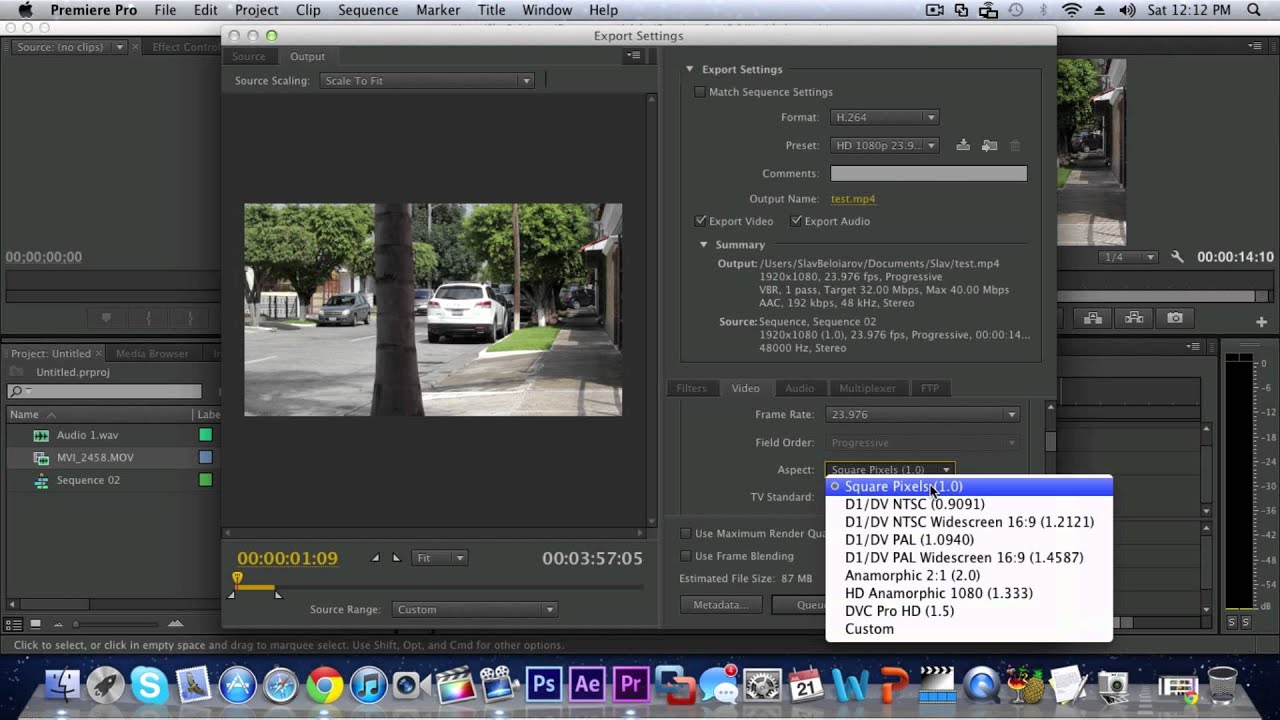
Task: Click the Audio 1.wav file icon
Action: [41, 435]
